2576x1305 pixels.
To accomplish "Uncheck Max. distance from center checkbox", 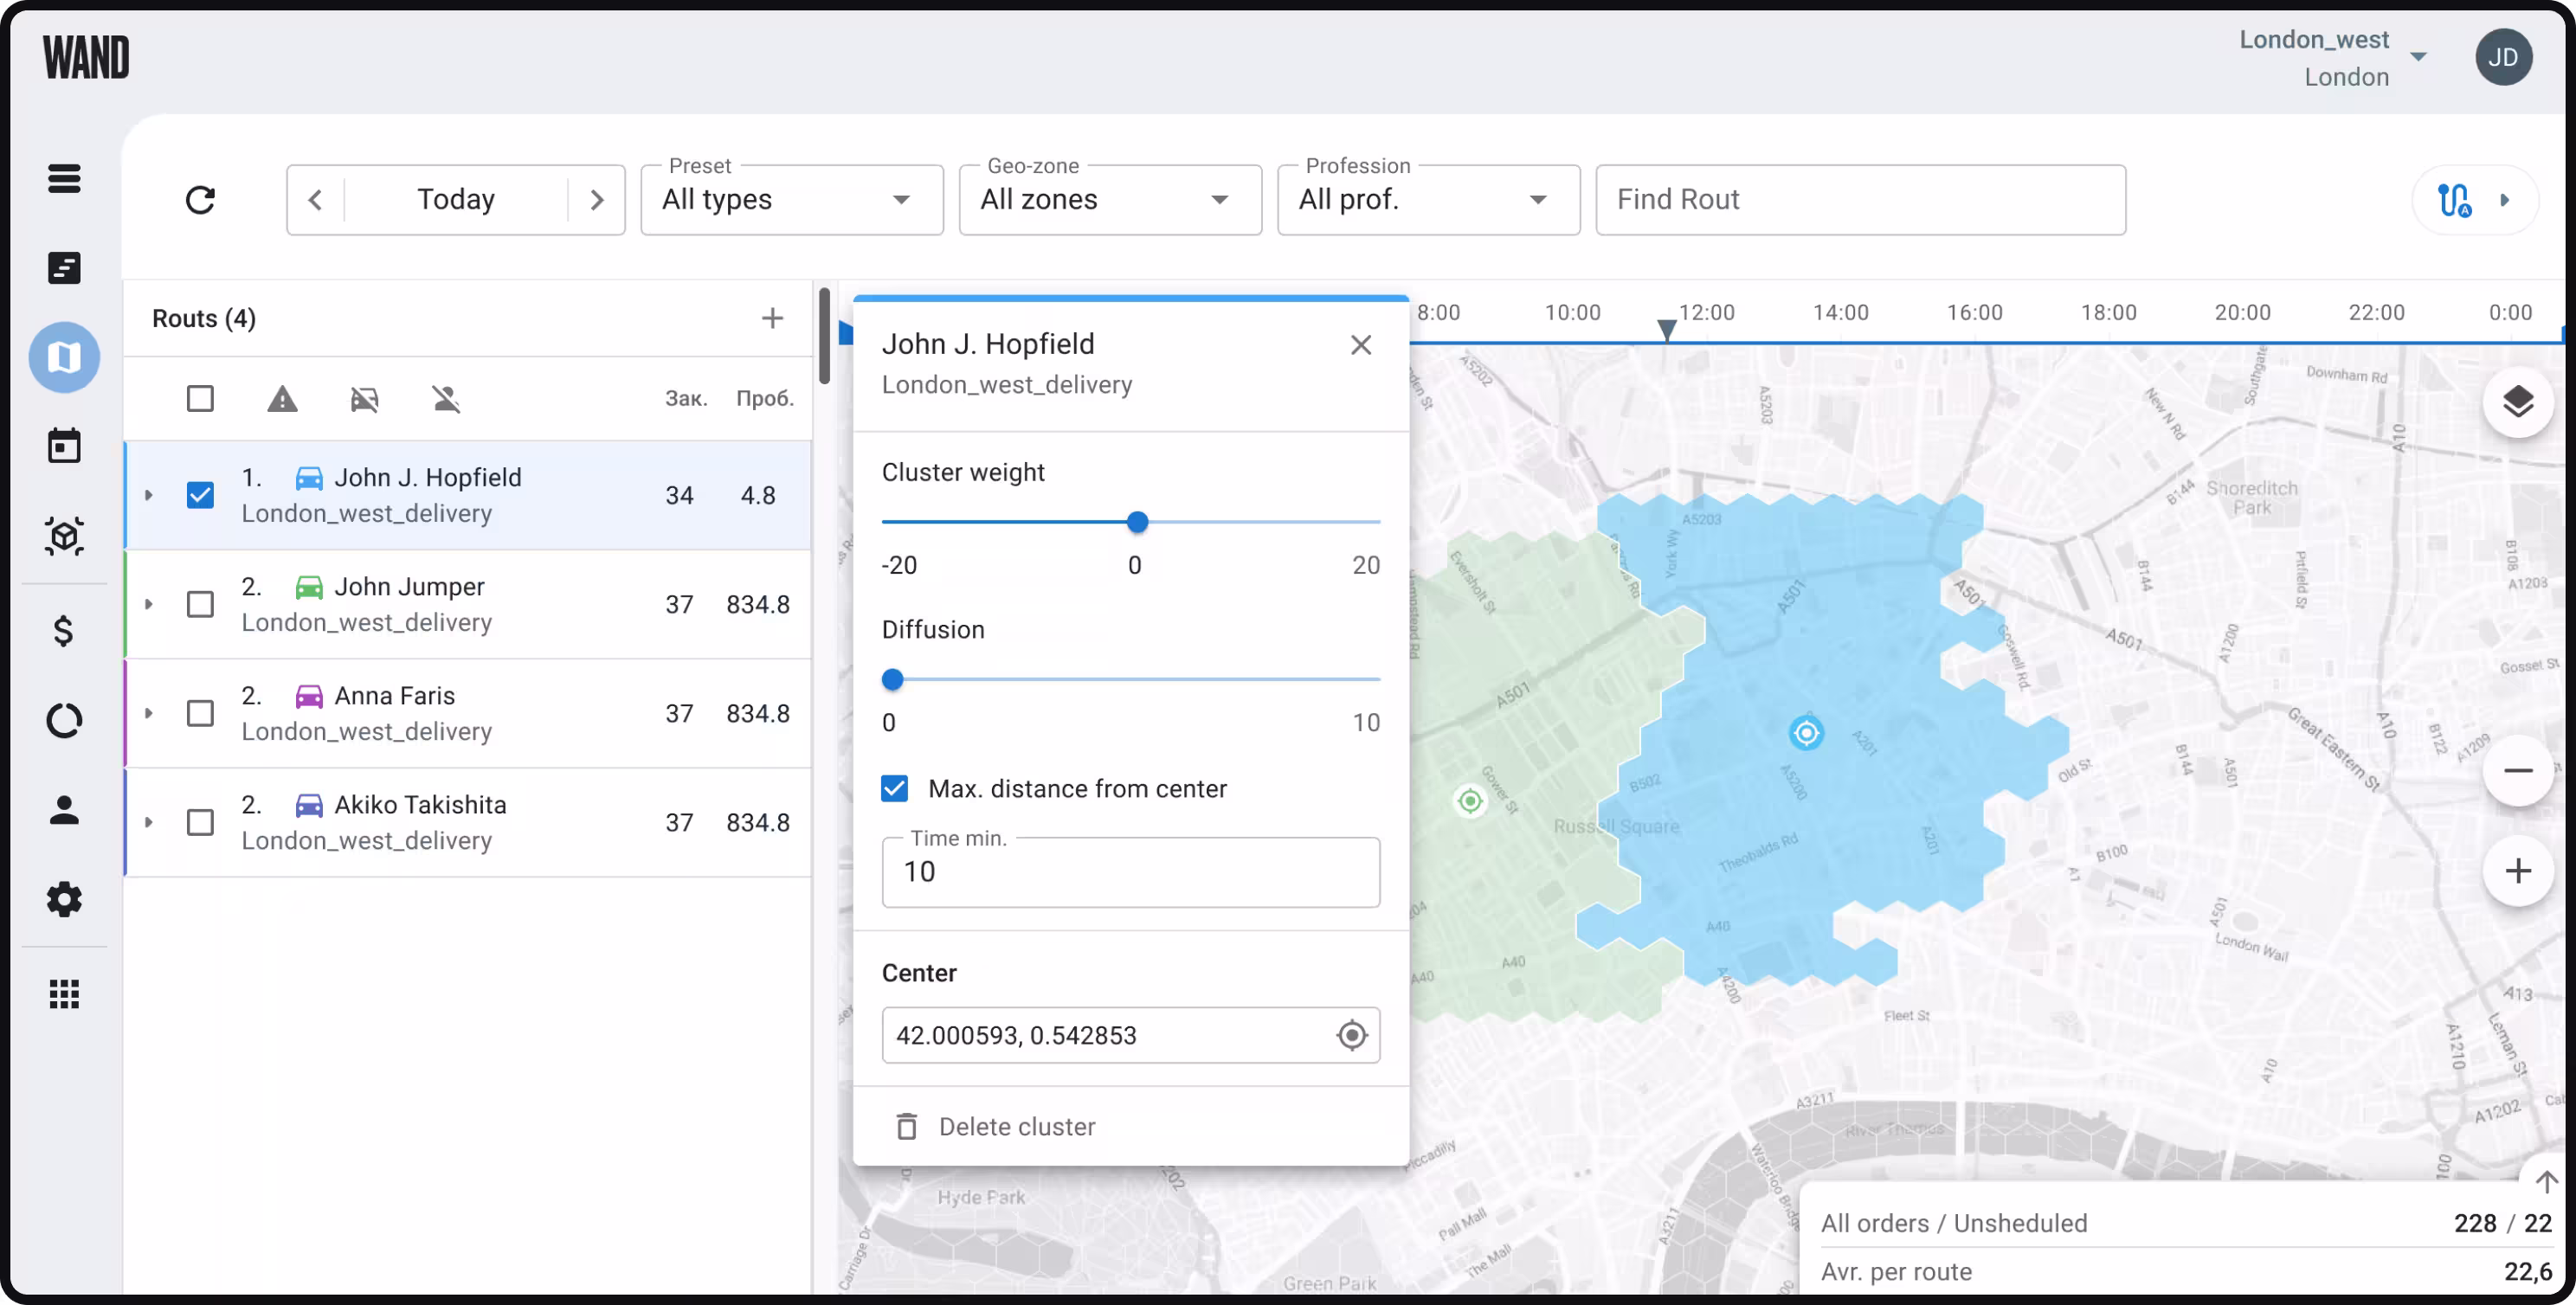I will coord(894,789).
